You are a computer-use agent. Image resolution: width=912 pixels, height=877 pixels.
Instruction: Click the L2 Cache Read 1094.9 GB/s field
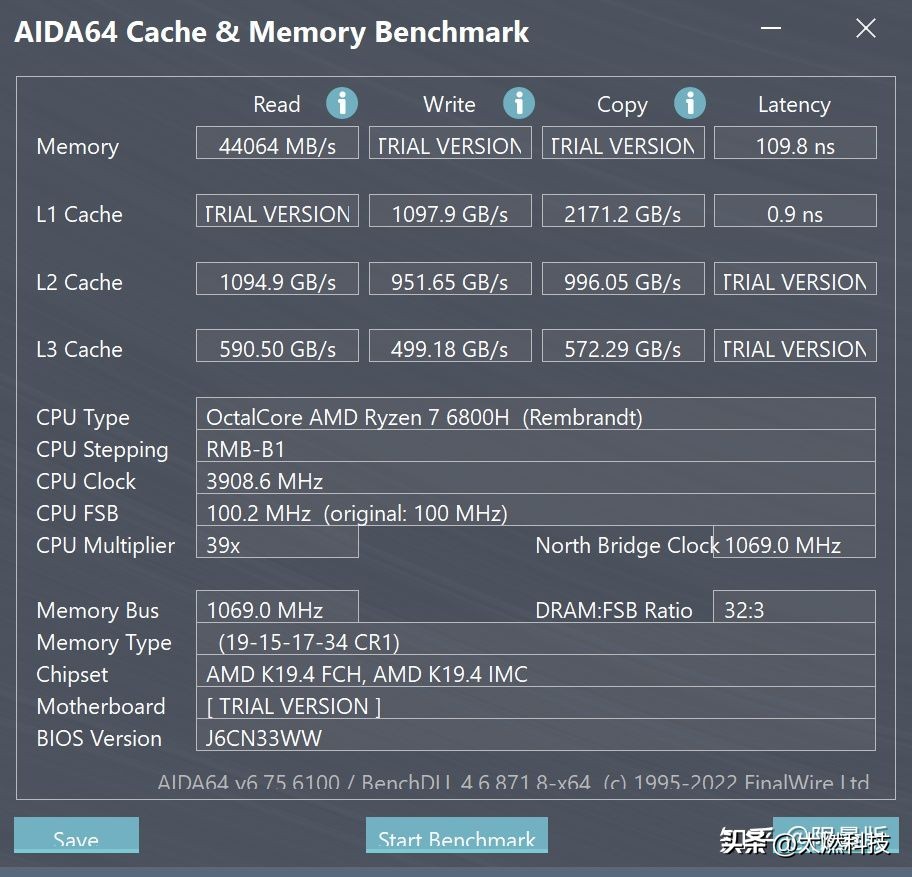[x=277, y=280]
